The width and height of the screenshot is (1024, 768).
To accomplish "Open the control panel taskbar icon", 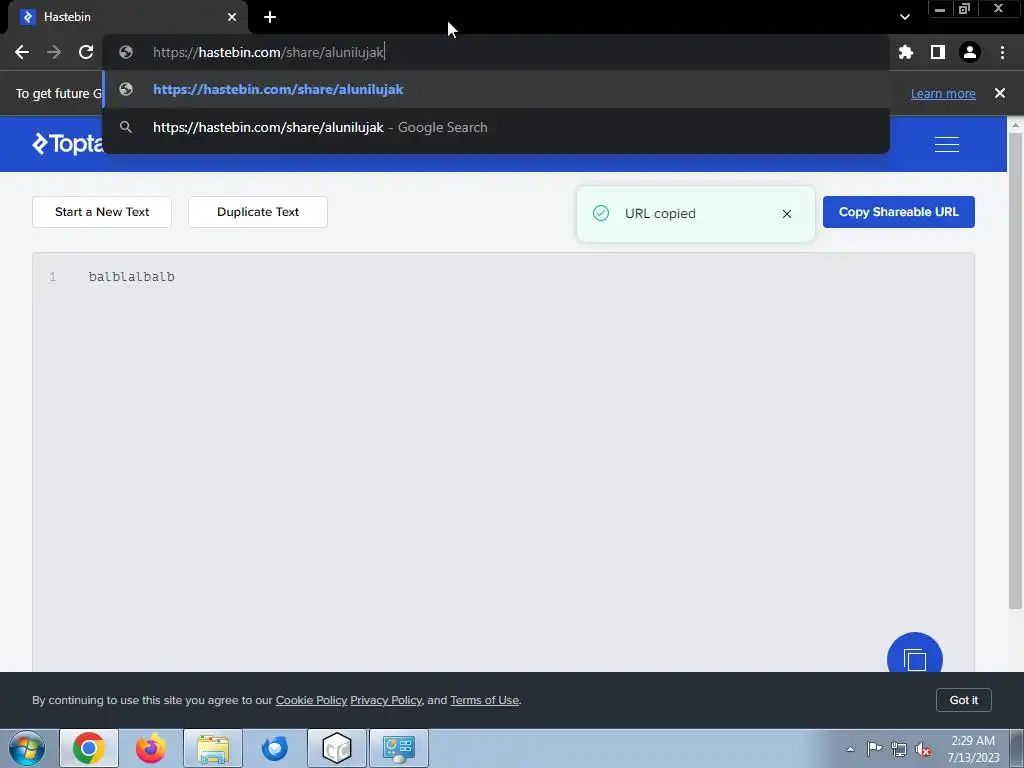I will (x=399, y=748).
